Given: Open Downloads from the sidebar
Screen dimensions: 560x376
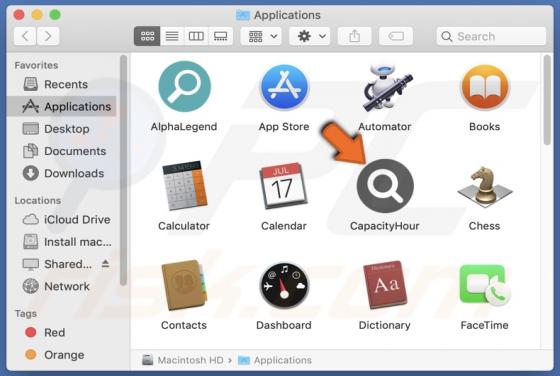Looking at the screenshot, I should coord(61,173).
